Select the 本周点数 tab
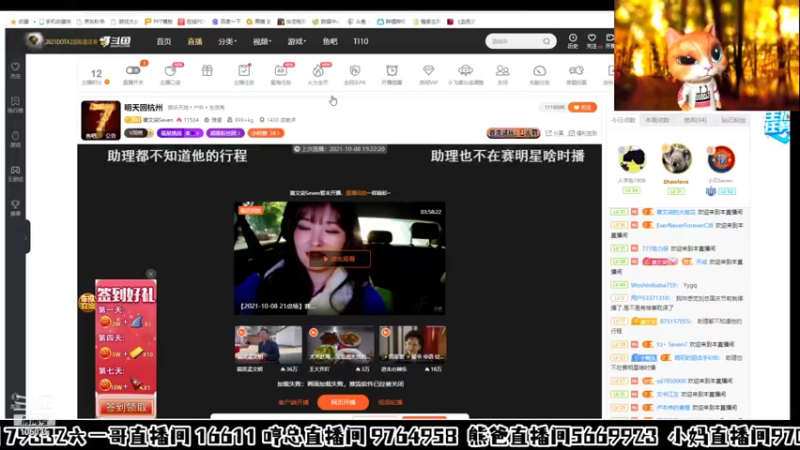Screen dimensions: 800x450 click(657, 120)
